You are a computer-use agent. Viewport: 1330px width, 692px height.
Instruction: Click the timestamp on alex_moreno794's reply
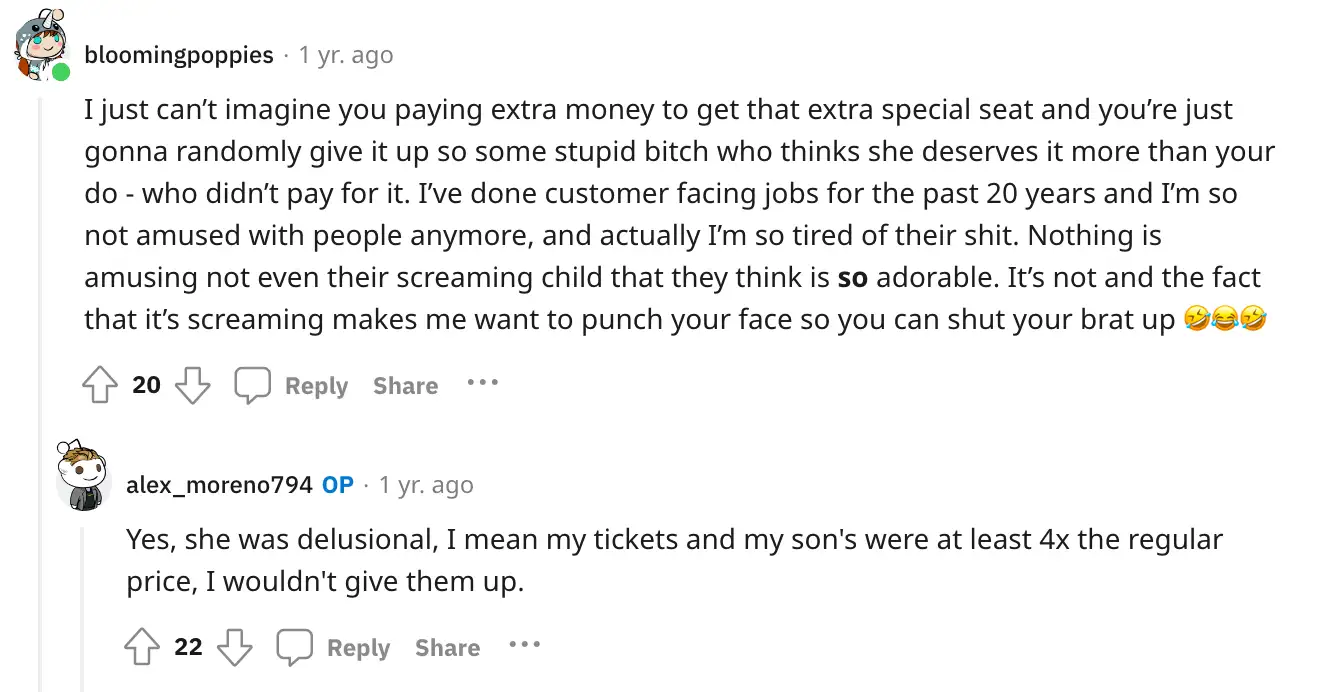coord(426,485)
